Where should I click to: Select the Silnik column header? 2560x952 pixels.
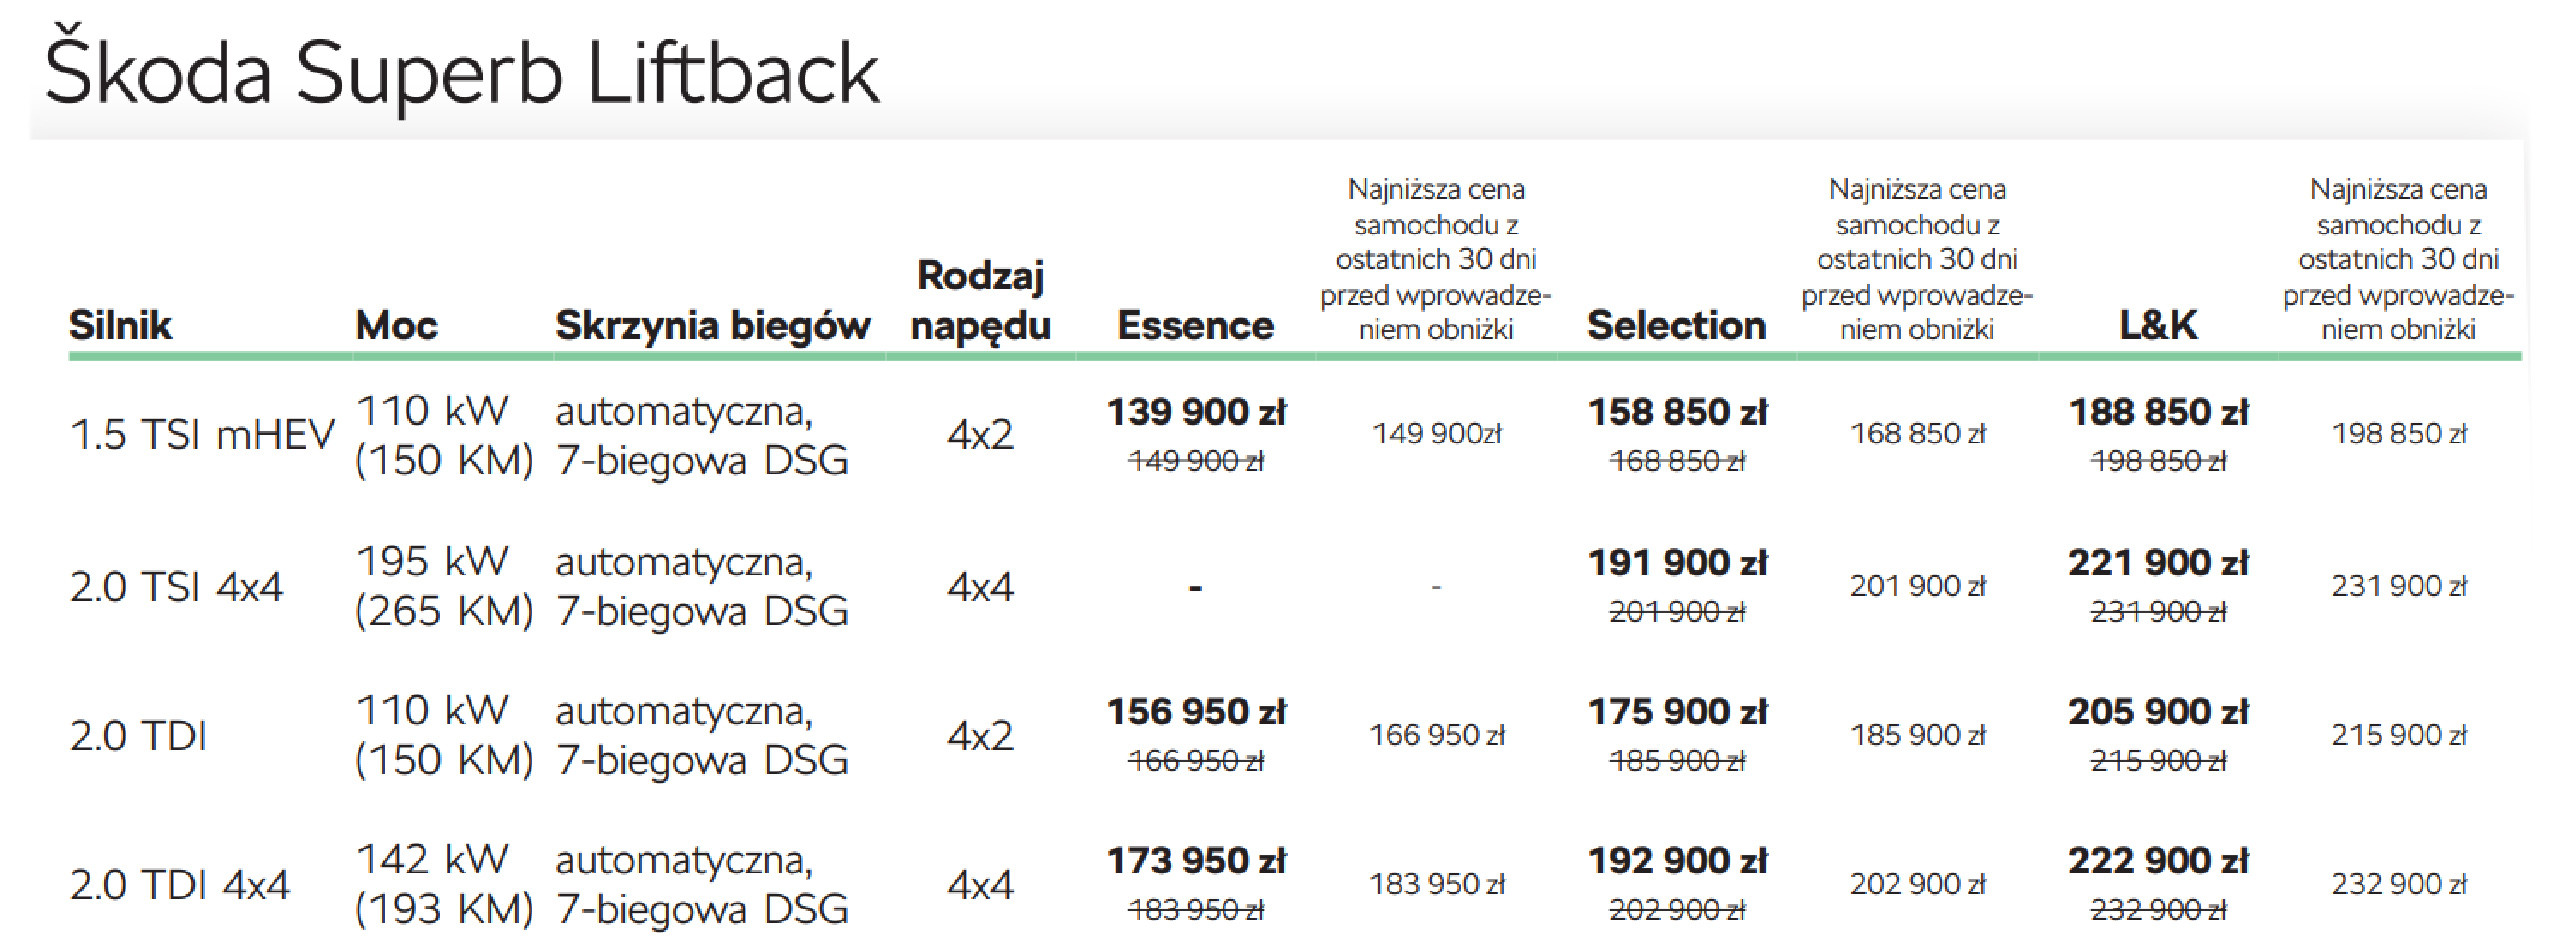click(120, 325)
